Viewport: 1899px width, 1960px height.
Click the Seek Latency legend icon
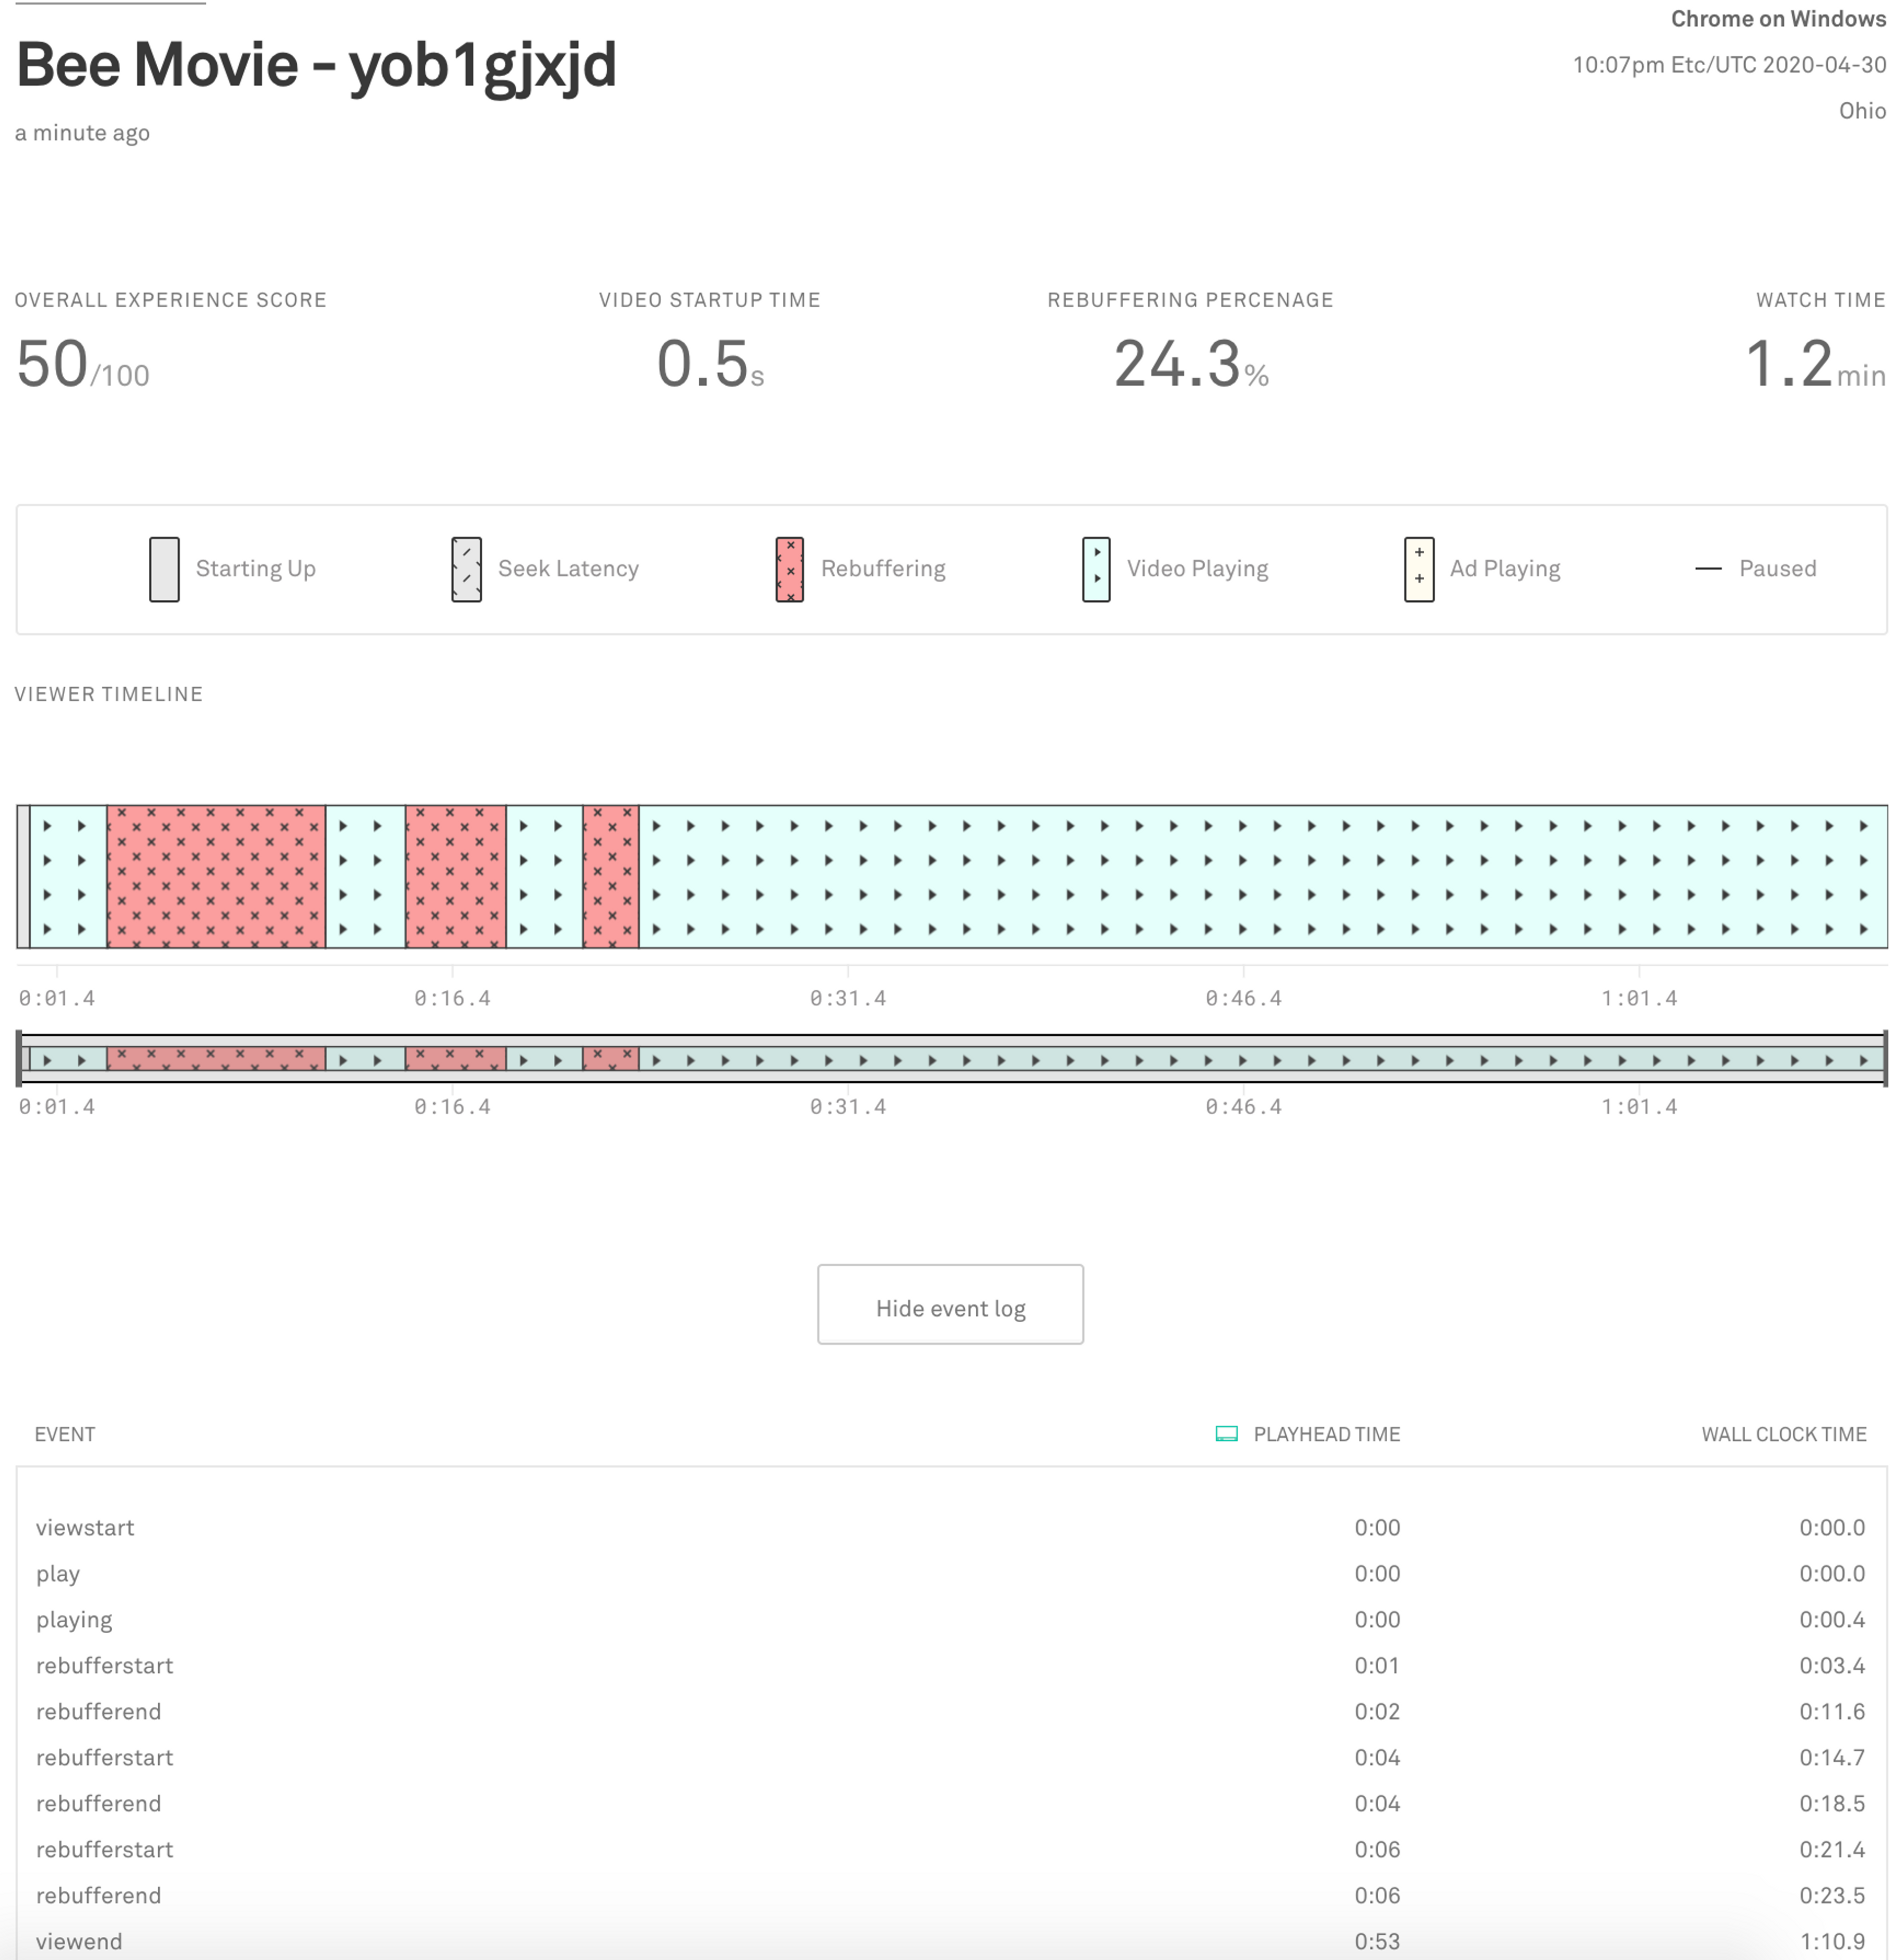466,569
